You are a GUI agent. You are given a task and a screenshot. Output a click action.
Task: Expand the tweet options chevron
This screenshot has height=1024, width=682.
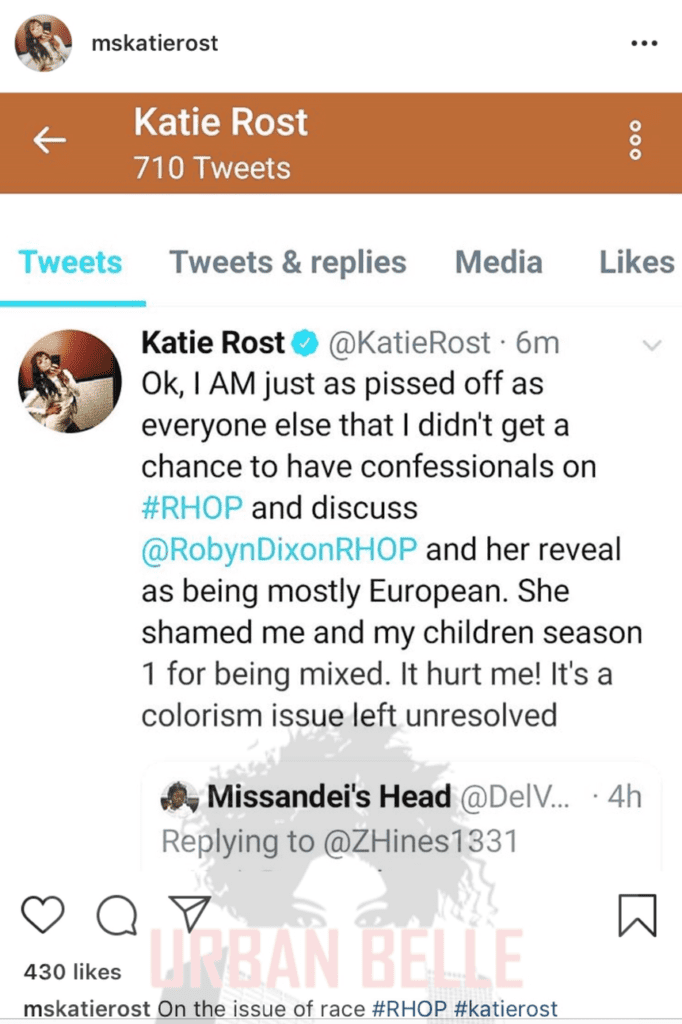click(x=653, y=343)
